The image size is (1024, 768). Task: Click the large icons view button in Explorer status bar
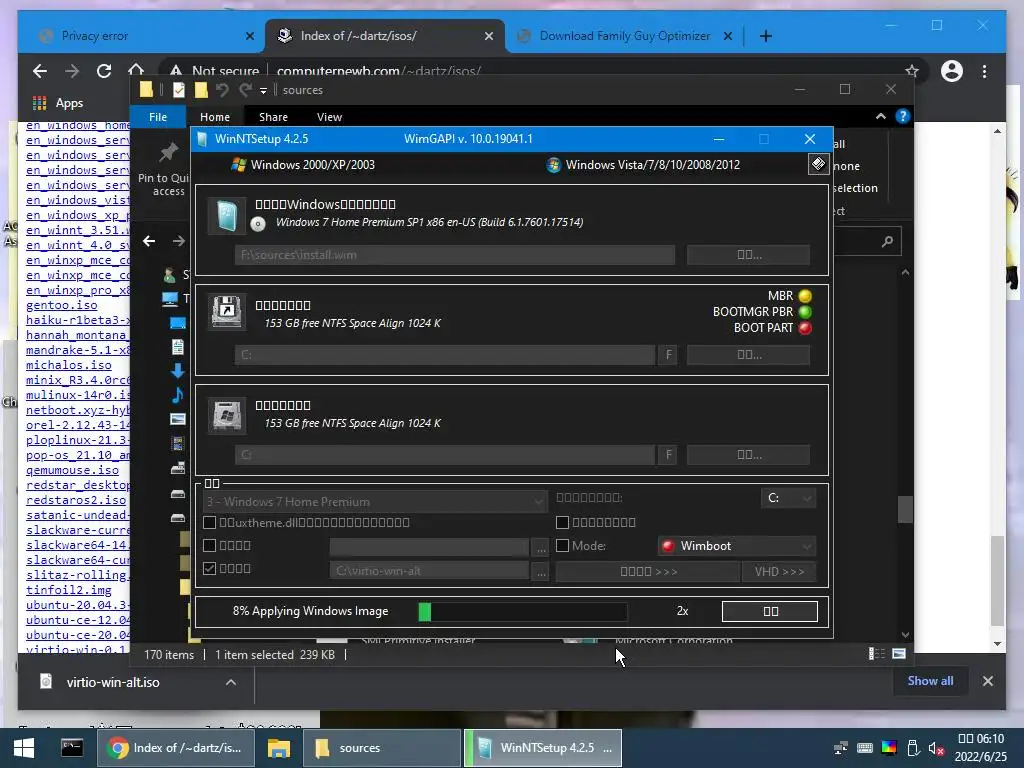coord(899,654)
